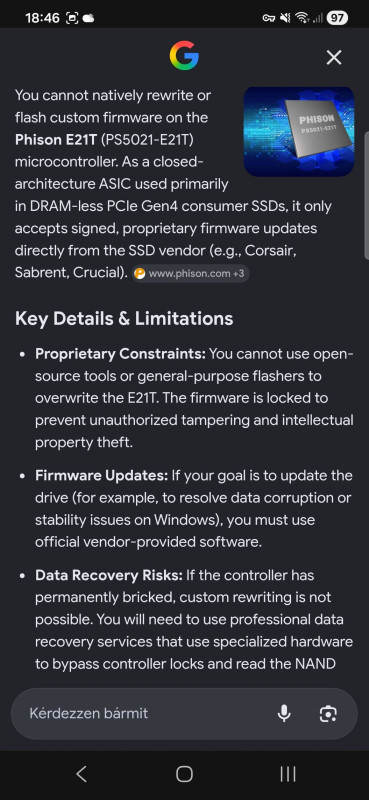Image resolution: width=369 pixels, height=800 pixels.
Task: Open the Phison E21T chip image
Action: click(x=299, y=132)
